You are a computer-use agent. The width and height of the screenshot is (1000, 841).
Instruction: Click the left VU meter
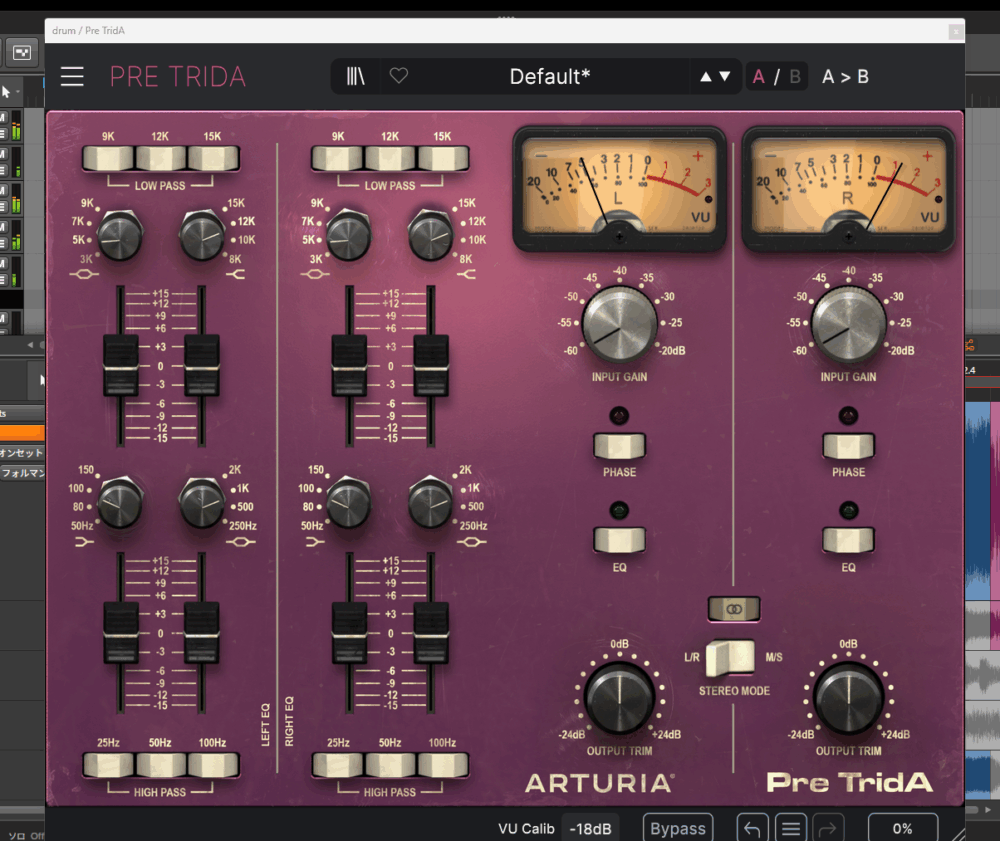point(619,189)
